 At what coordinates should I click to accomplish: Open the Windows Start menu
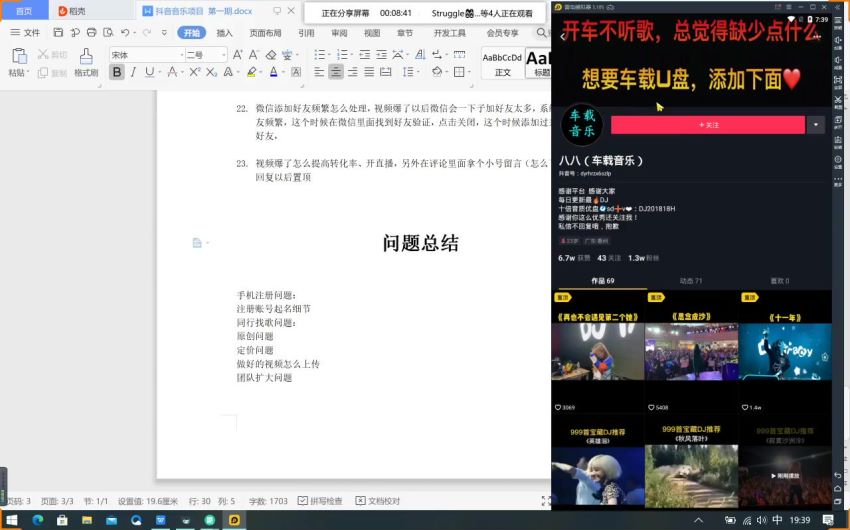(x=11, y=520)
